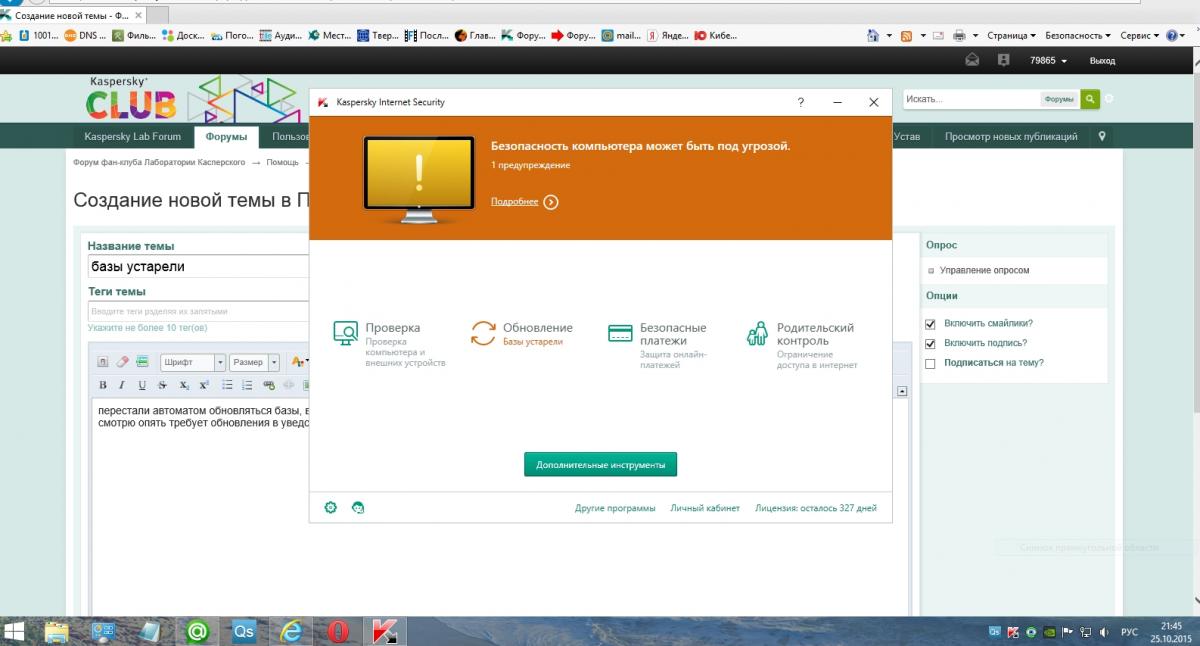This screenshot has height=646, width=1200.
Task: Apply subscript in forum editor
Action: click(184, 385)
